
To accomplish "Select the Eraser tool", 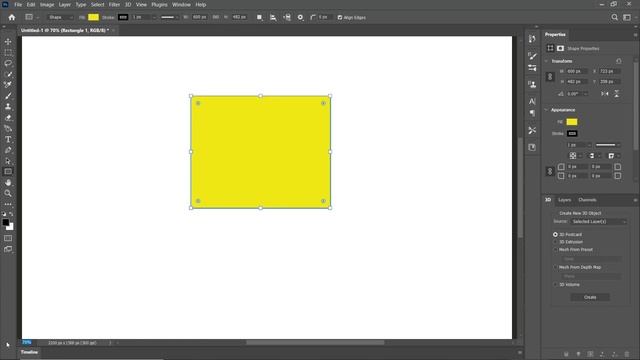I will point(8,118).
